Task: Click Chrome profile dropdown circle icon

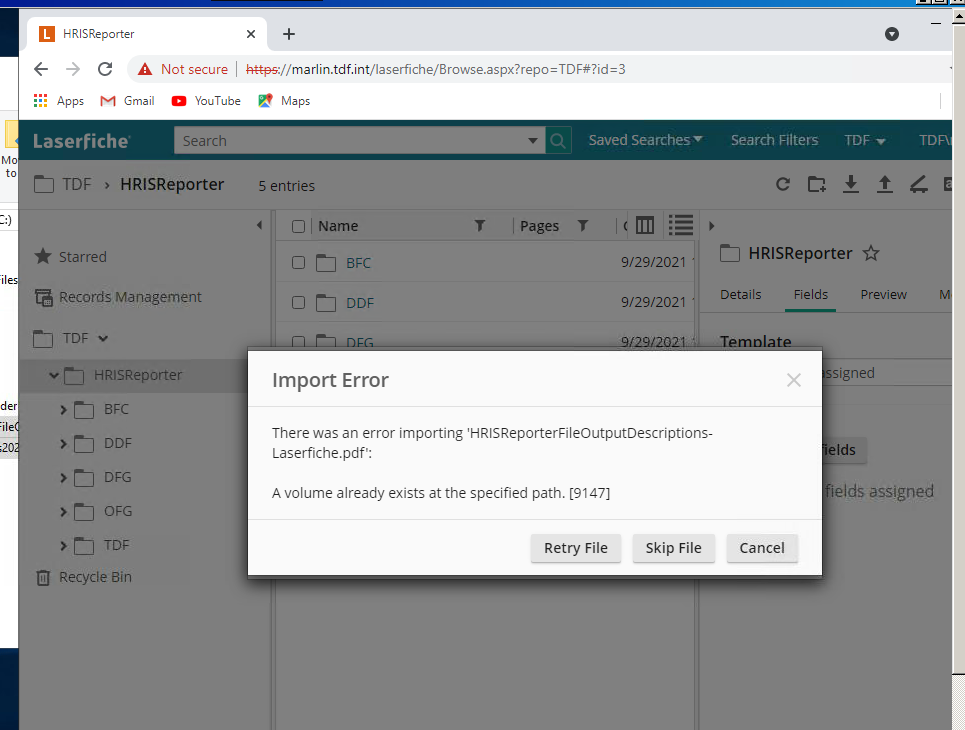Action: click(892, 34)
